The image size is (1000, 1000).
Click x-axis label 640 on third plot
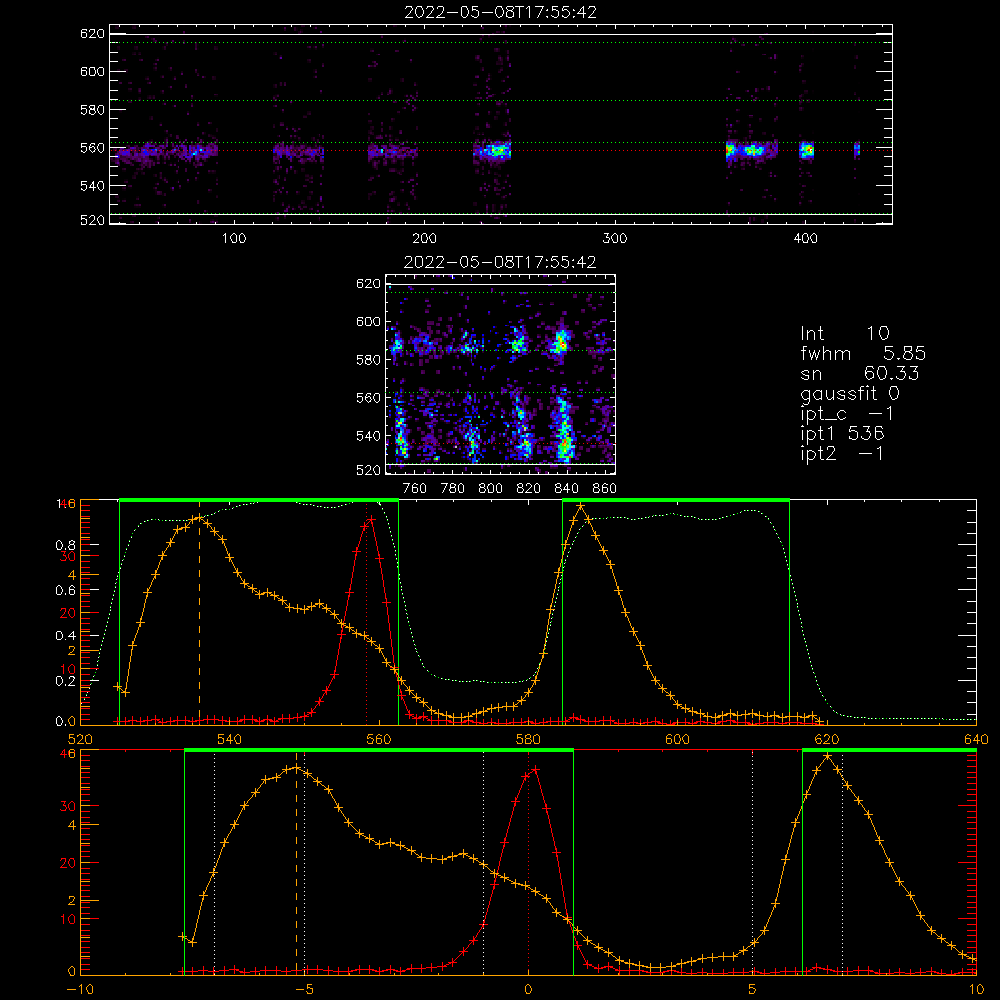pyautogui.click(x=976, y=739)
